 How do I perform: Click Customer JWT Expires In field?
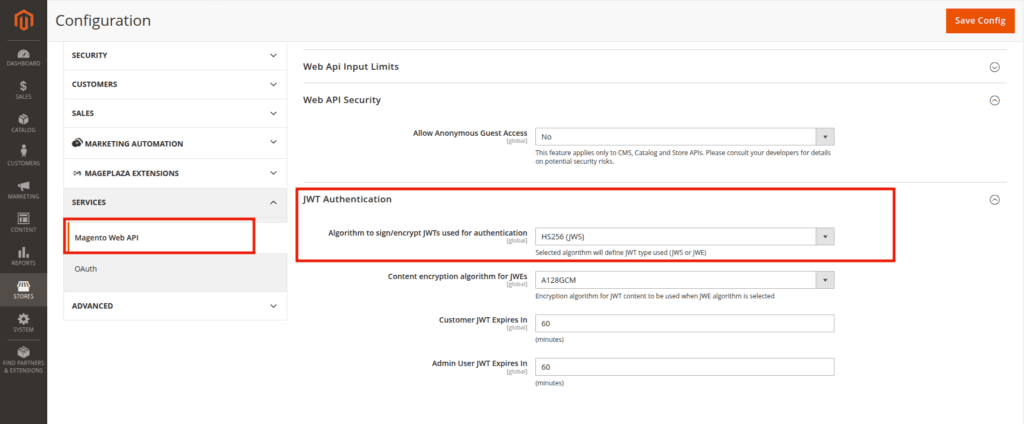tap(684, 323)
